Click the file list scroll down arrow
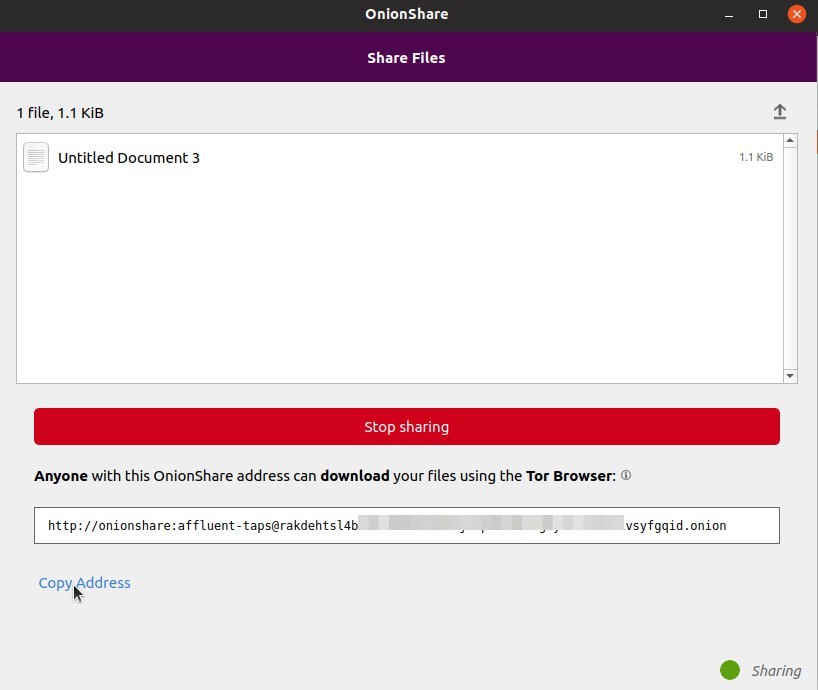818x690 pixels. (x=790, y=376)
